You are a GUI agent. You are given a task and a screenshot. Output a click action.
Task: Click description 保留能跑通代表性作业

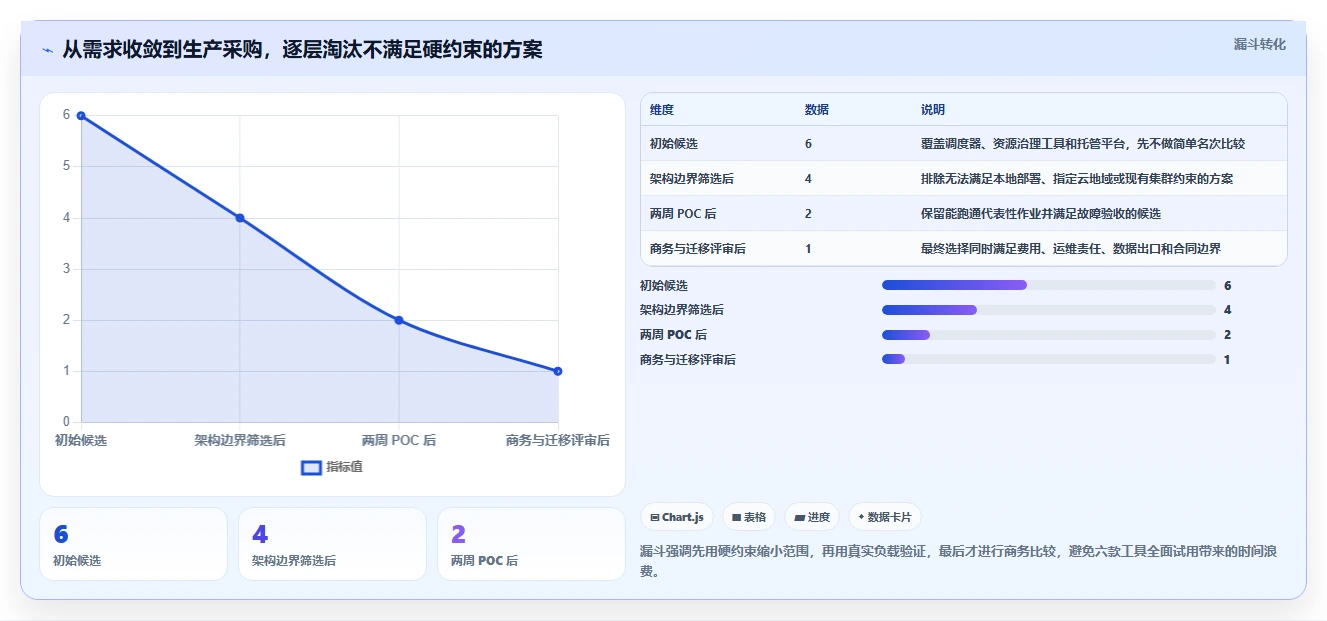1041,214
